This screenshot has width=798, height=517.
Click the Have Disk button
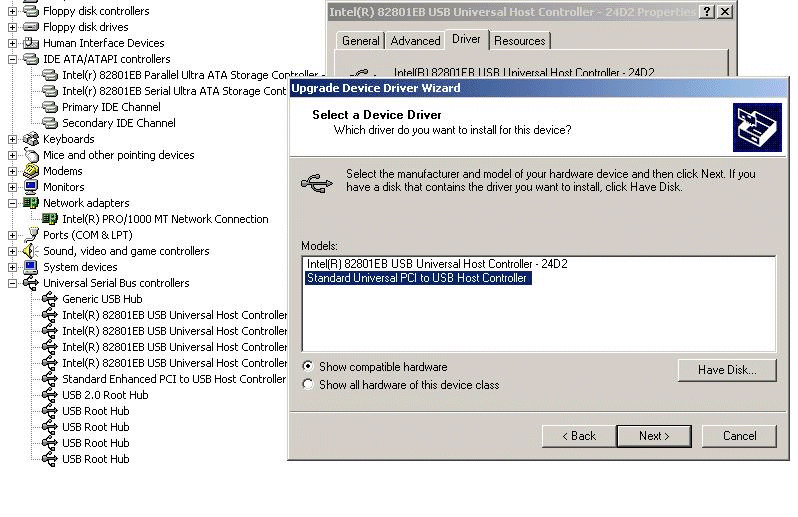point(727,370)
